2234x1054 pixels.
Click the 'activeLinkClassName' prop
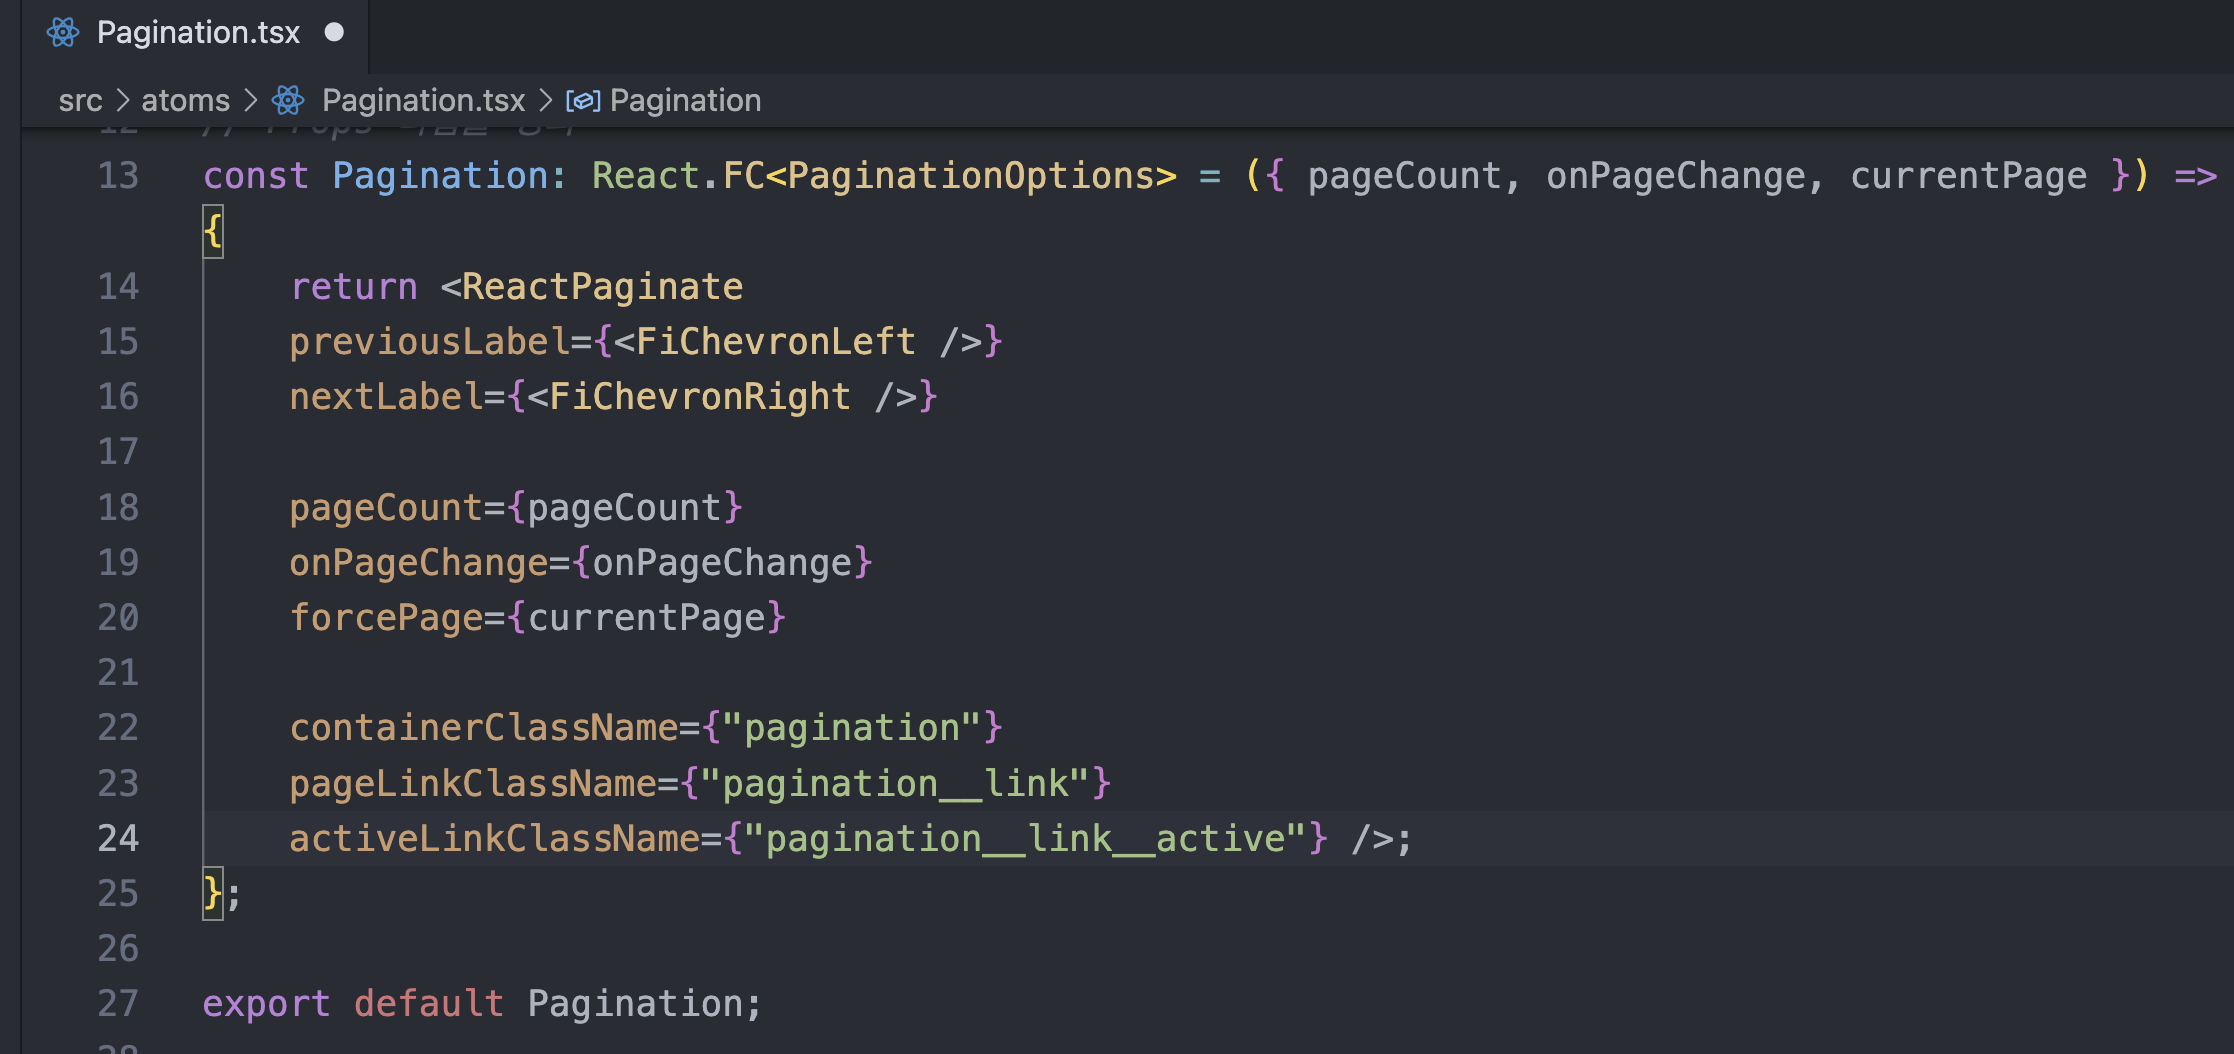point(495,838)
